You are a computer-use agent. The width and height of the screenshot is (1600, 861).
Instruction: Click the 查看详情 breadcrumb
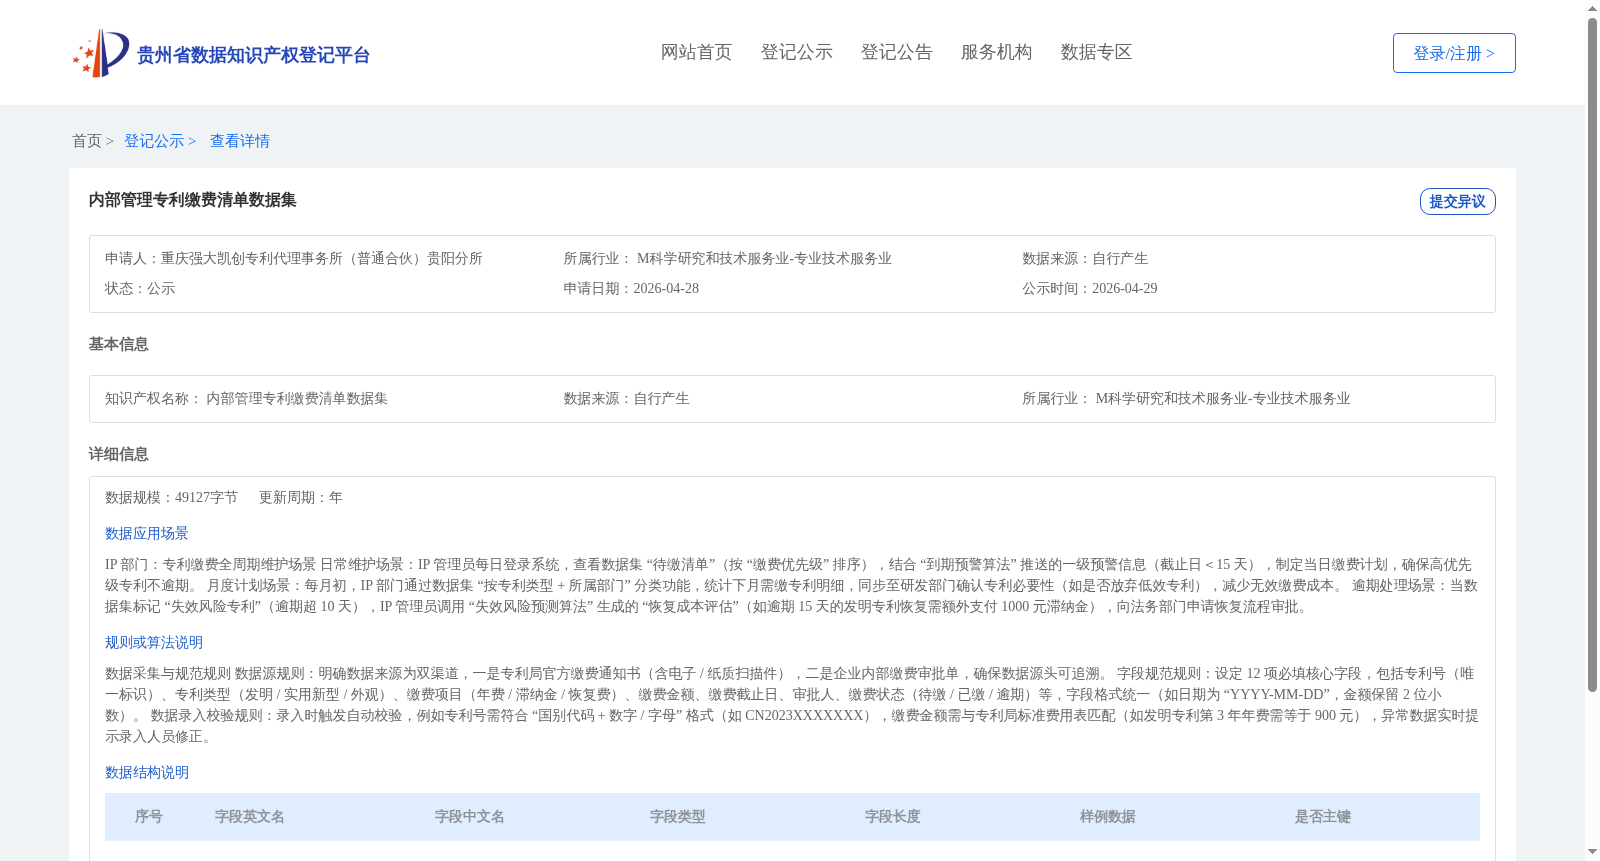click(x=240, y=141)
